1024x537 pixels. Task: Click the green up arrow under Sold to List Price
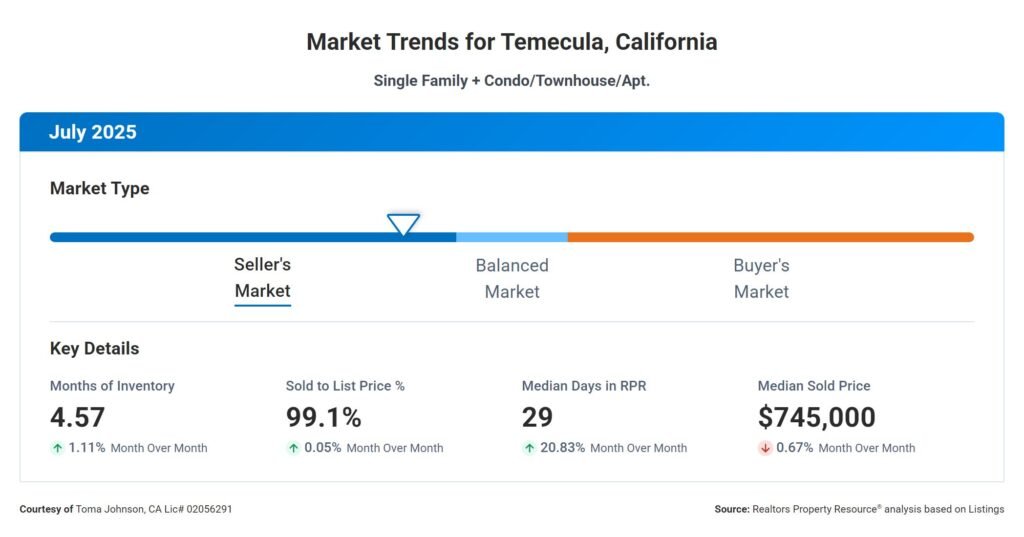tap(293, 448)
